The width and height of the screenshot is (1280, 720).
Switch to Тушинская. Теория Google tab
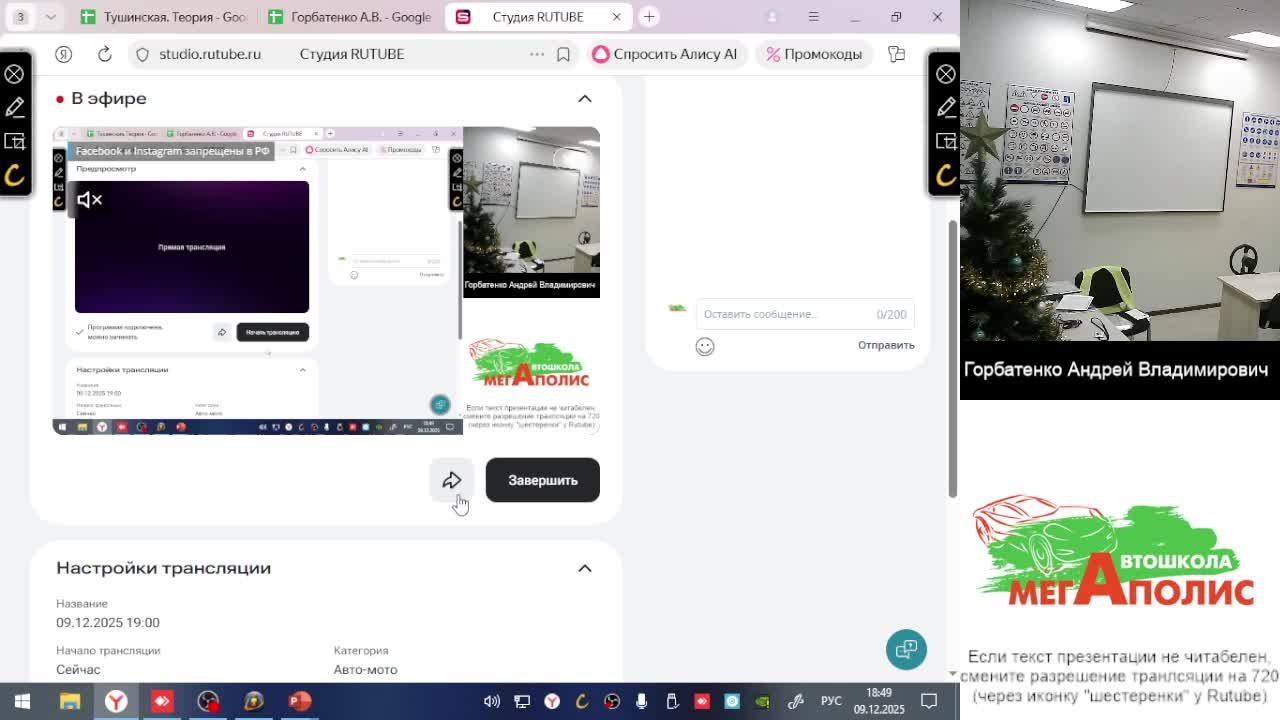click(163, 17)
